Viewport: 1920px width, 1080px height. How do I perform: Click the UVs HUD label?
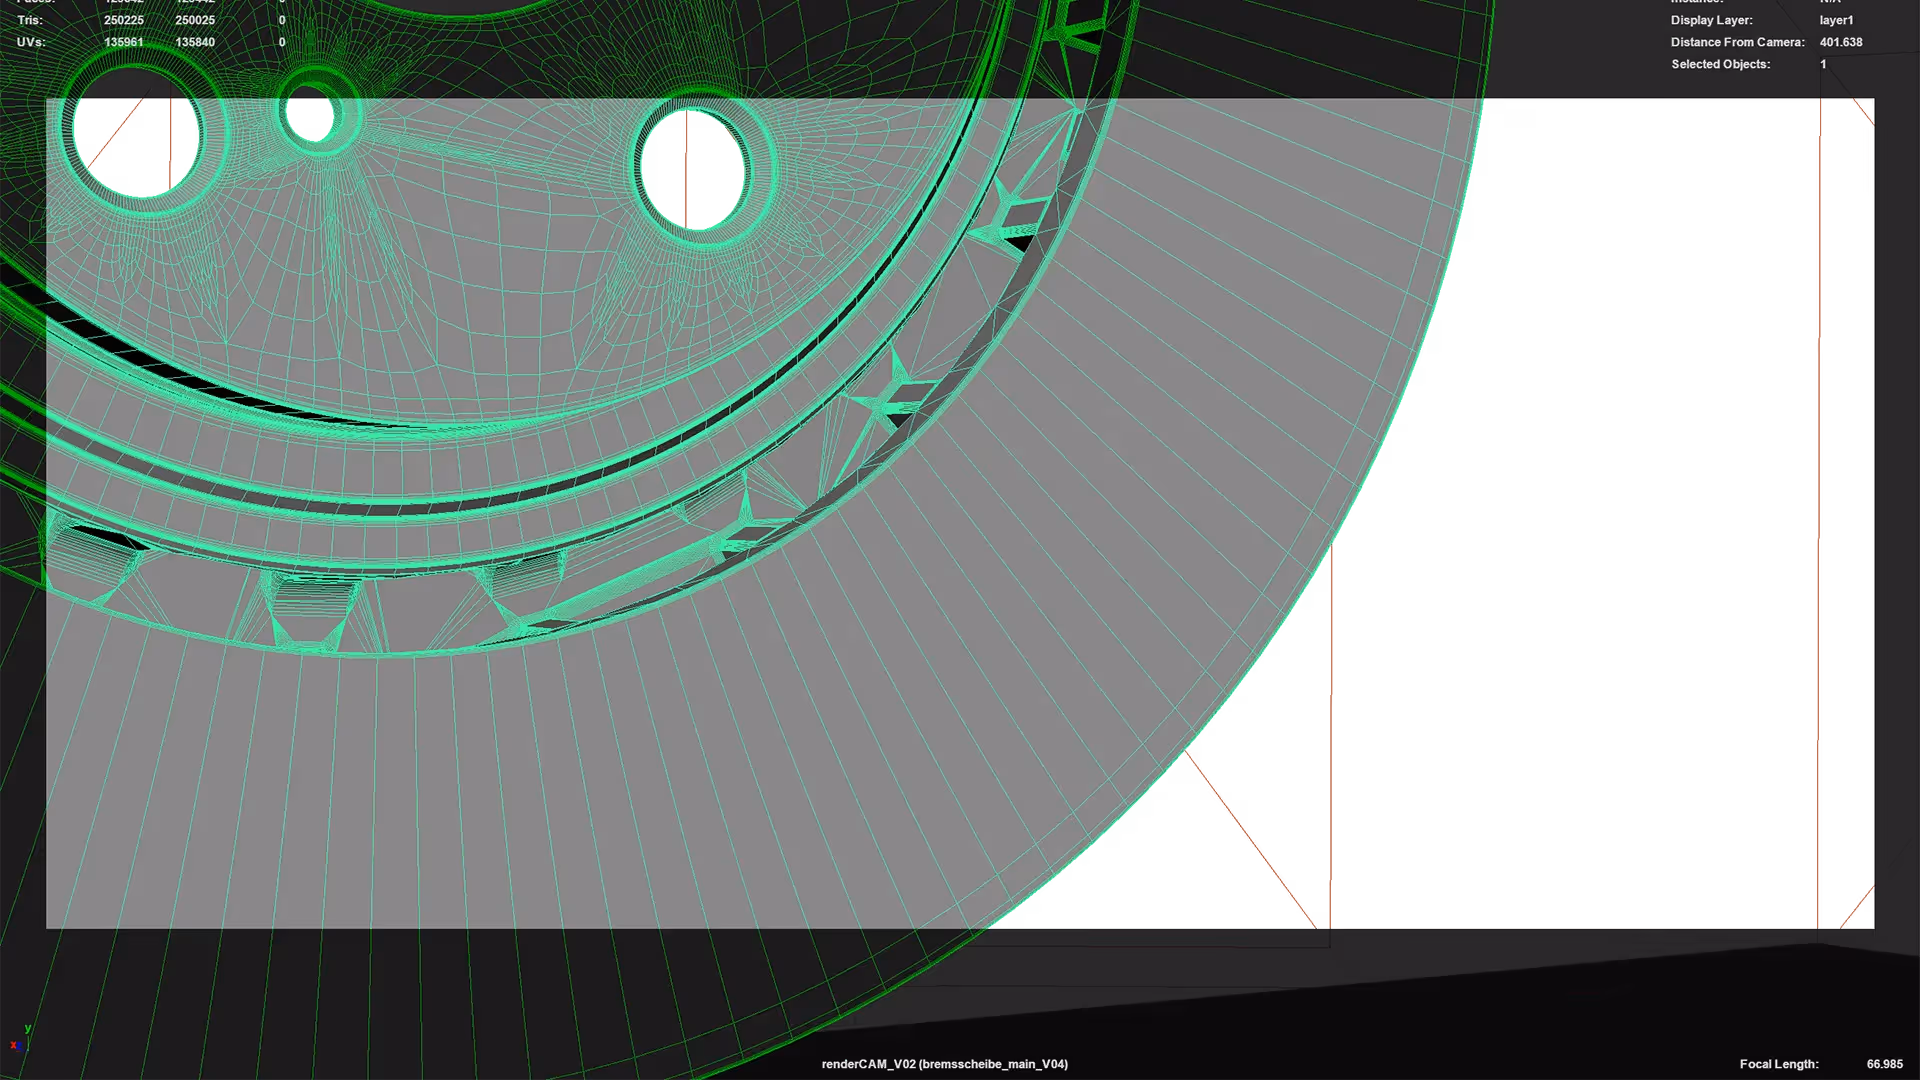30,42
